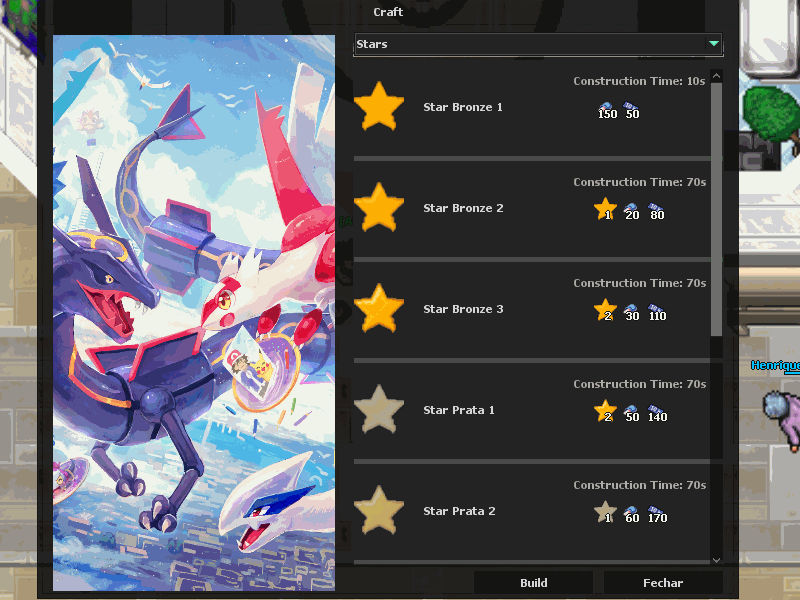Screen dimensions: 800x600
Task: Click the 150 material cost icon for Star Bronze 1
Action: 607,110
